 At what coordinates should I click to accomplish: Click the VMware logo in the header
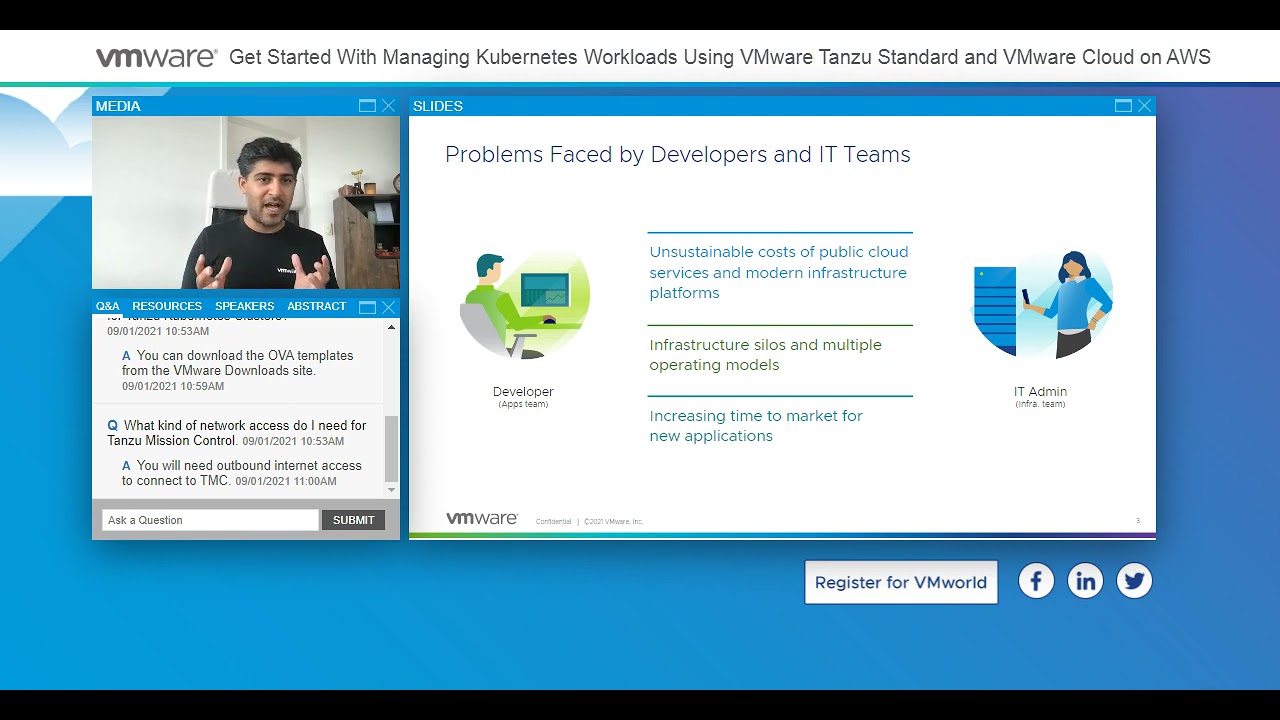(156, 57)
